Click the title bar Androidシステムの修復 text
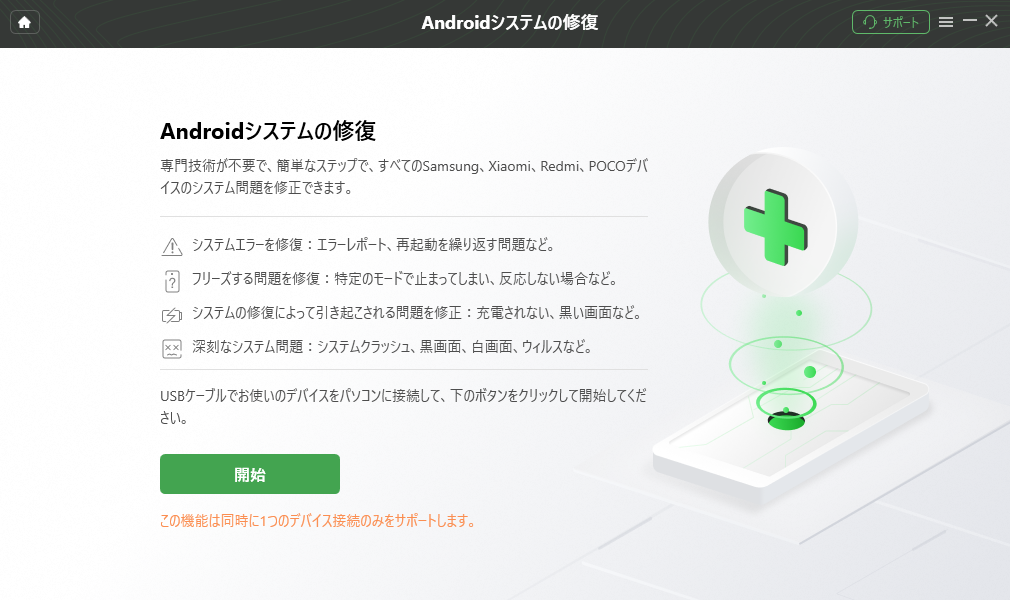This screenshot has width=1010, height=600. [510, 23]
